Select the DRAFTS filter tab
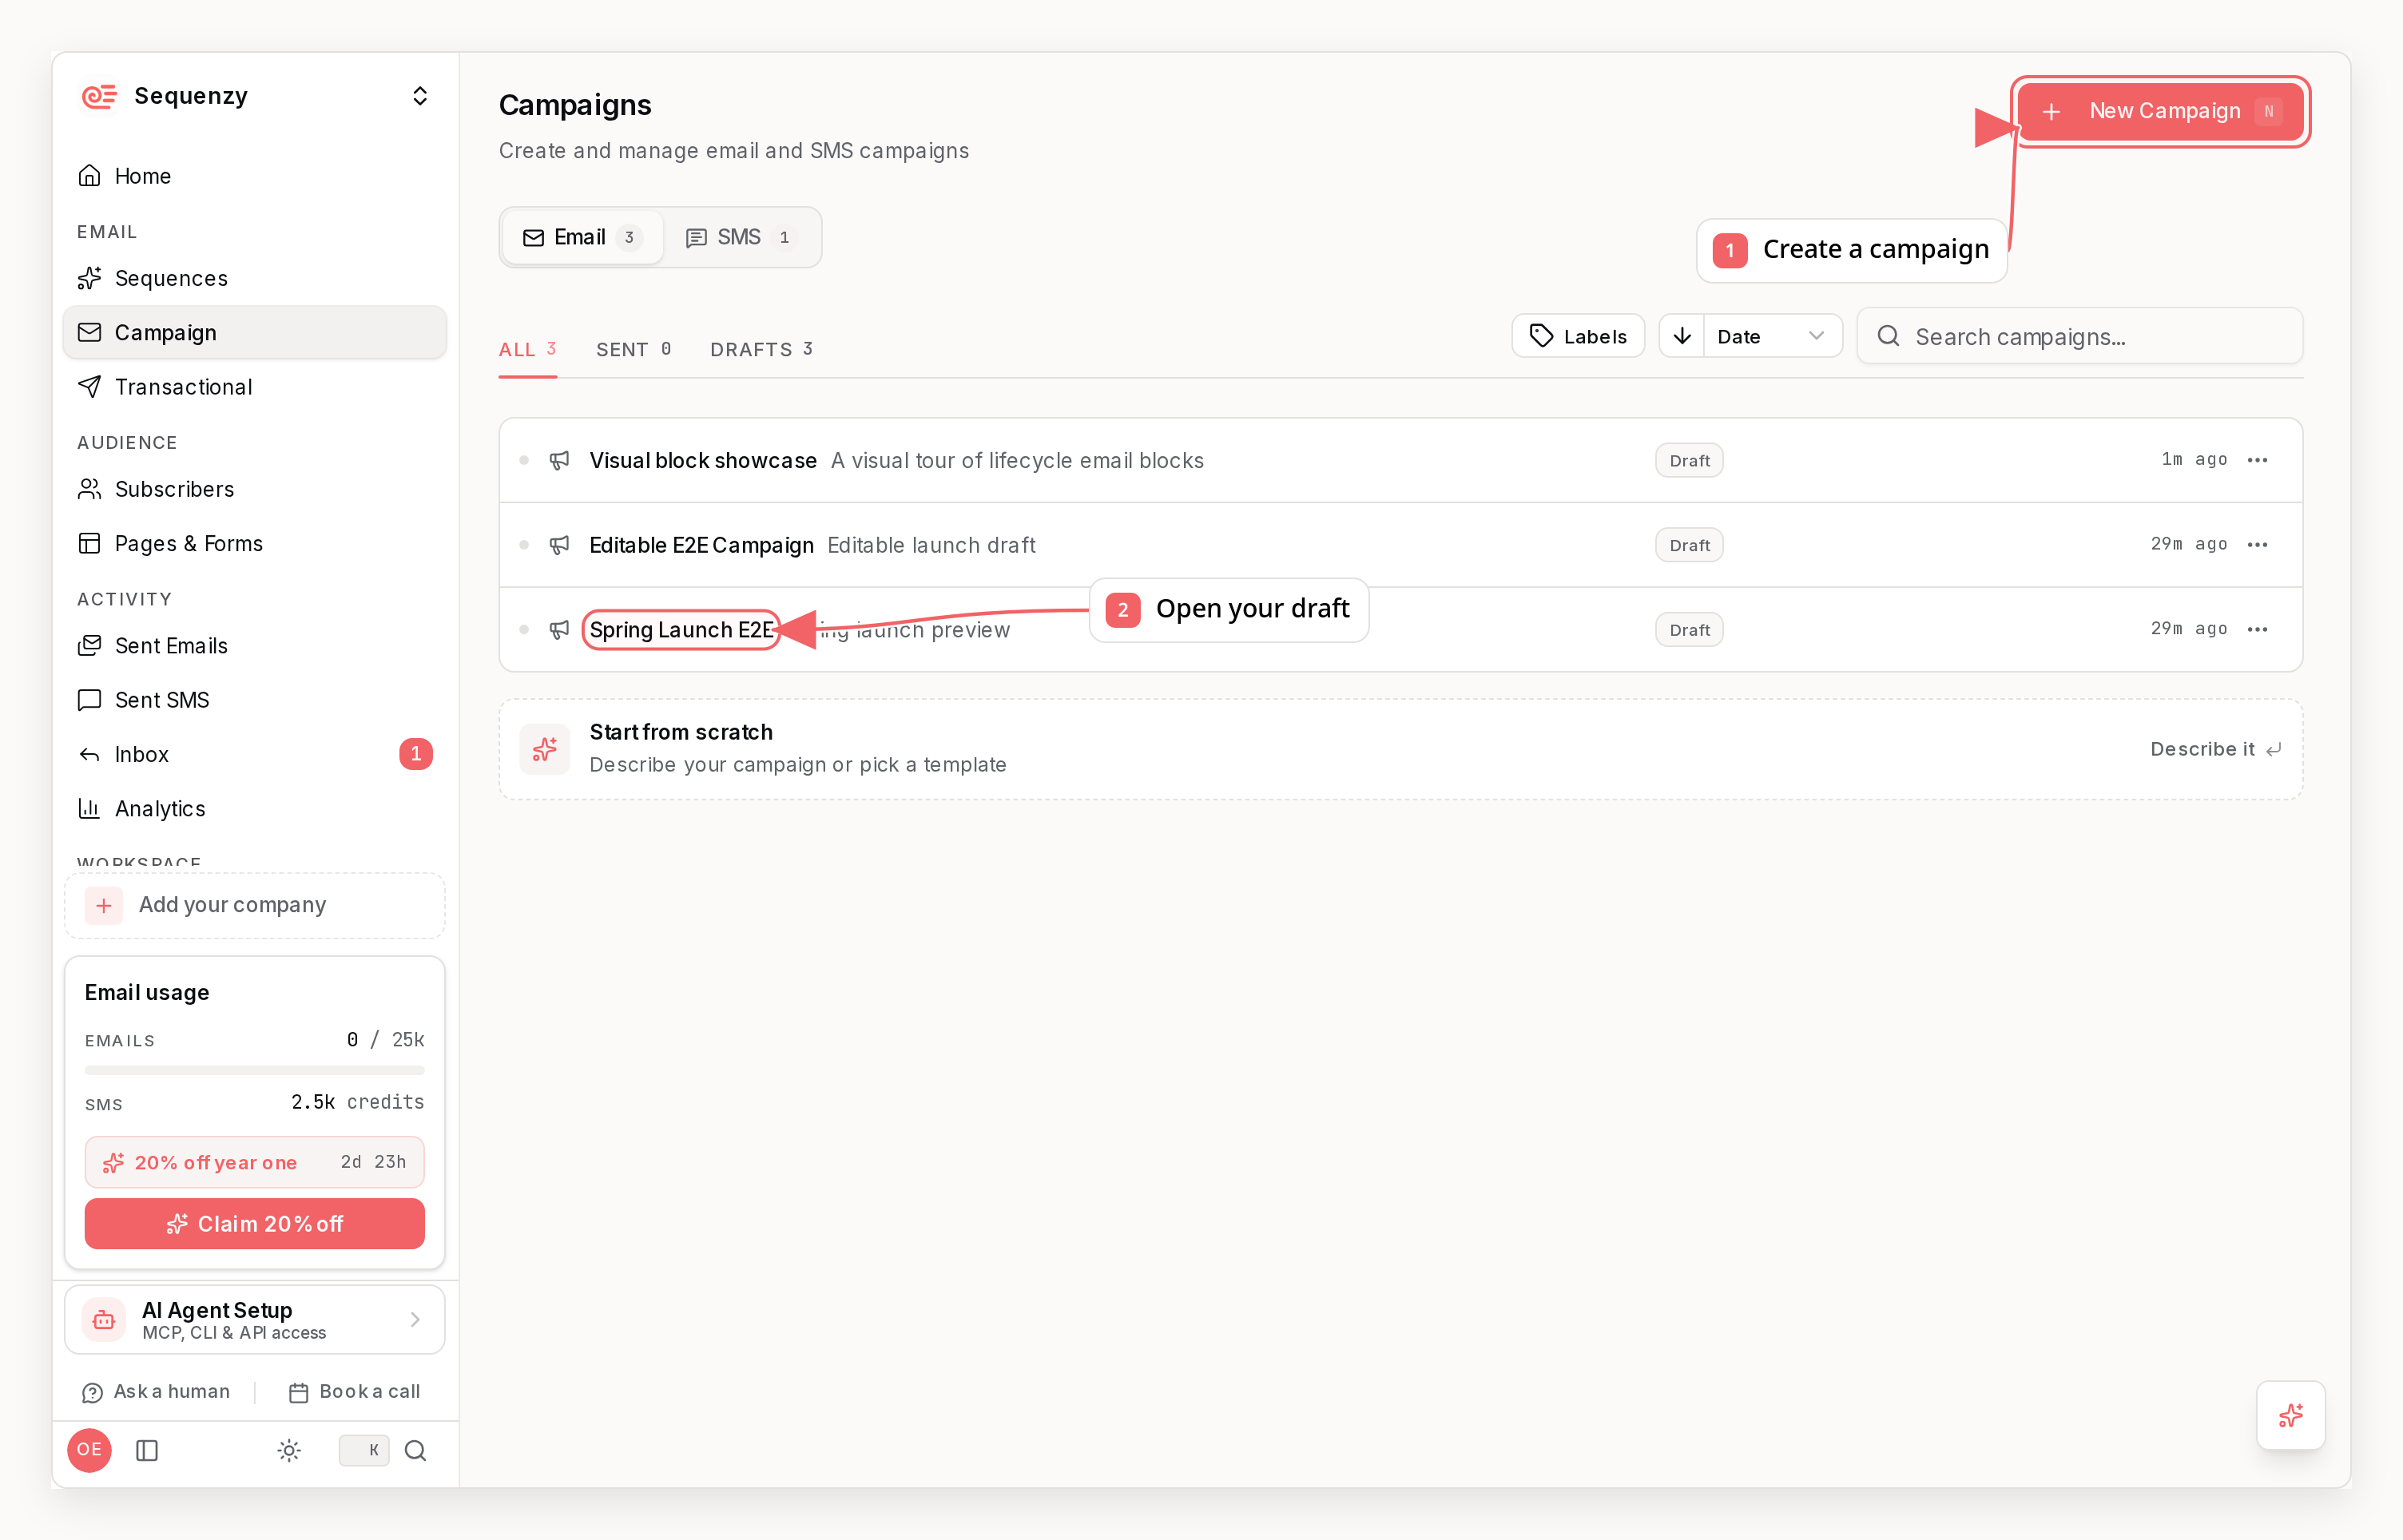 click(x=762, y=349)
